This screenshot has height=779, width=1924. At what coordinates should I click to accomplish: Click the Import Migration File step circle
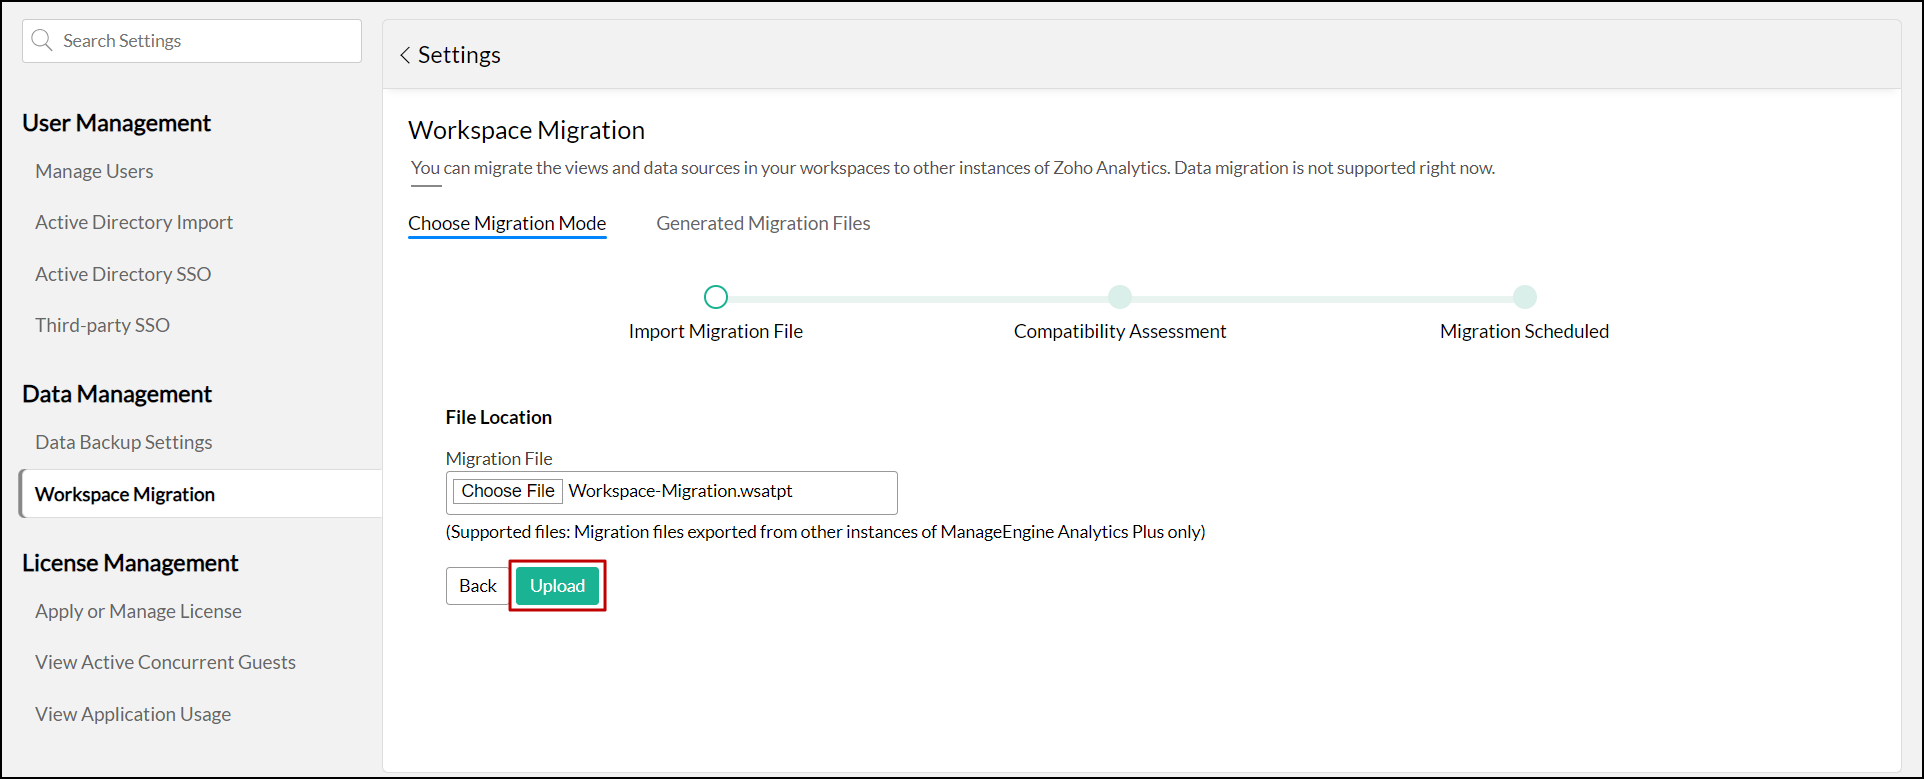tap(716, 297)
